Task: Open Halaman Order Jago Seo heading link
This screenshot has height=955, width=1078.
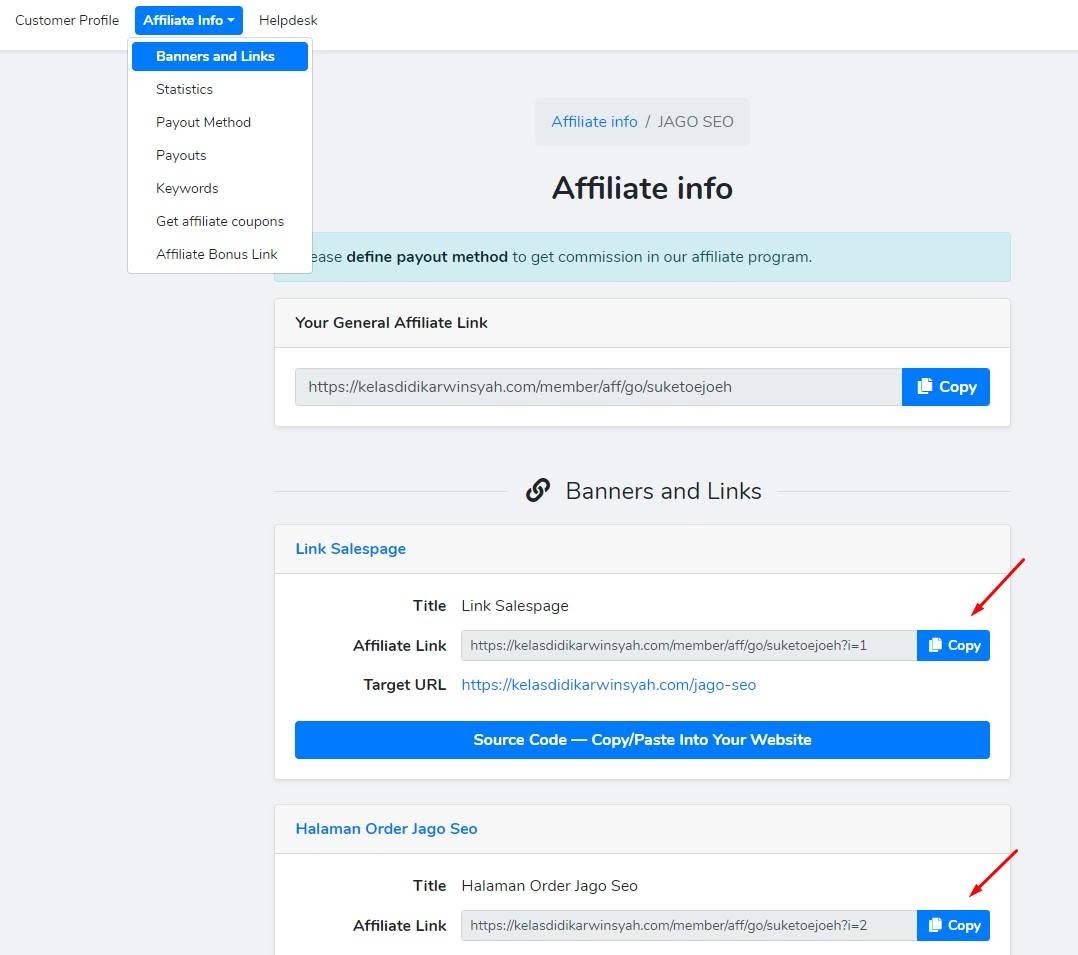Action: [386, 828]
